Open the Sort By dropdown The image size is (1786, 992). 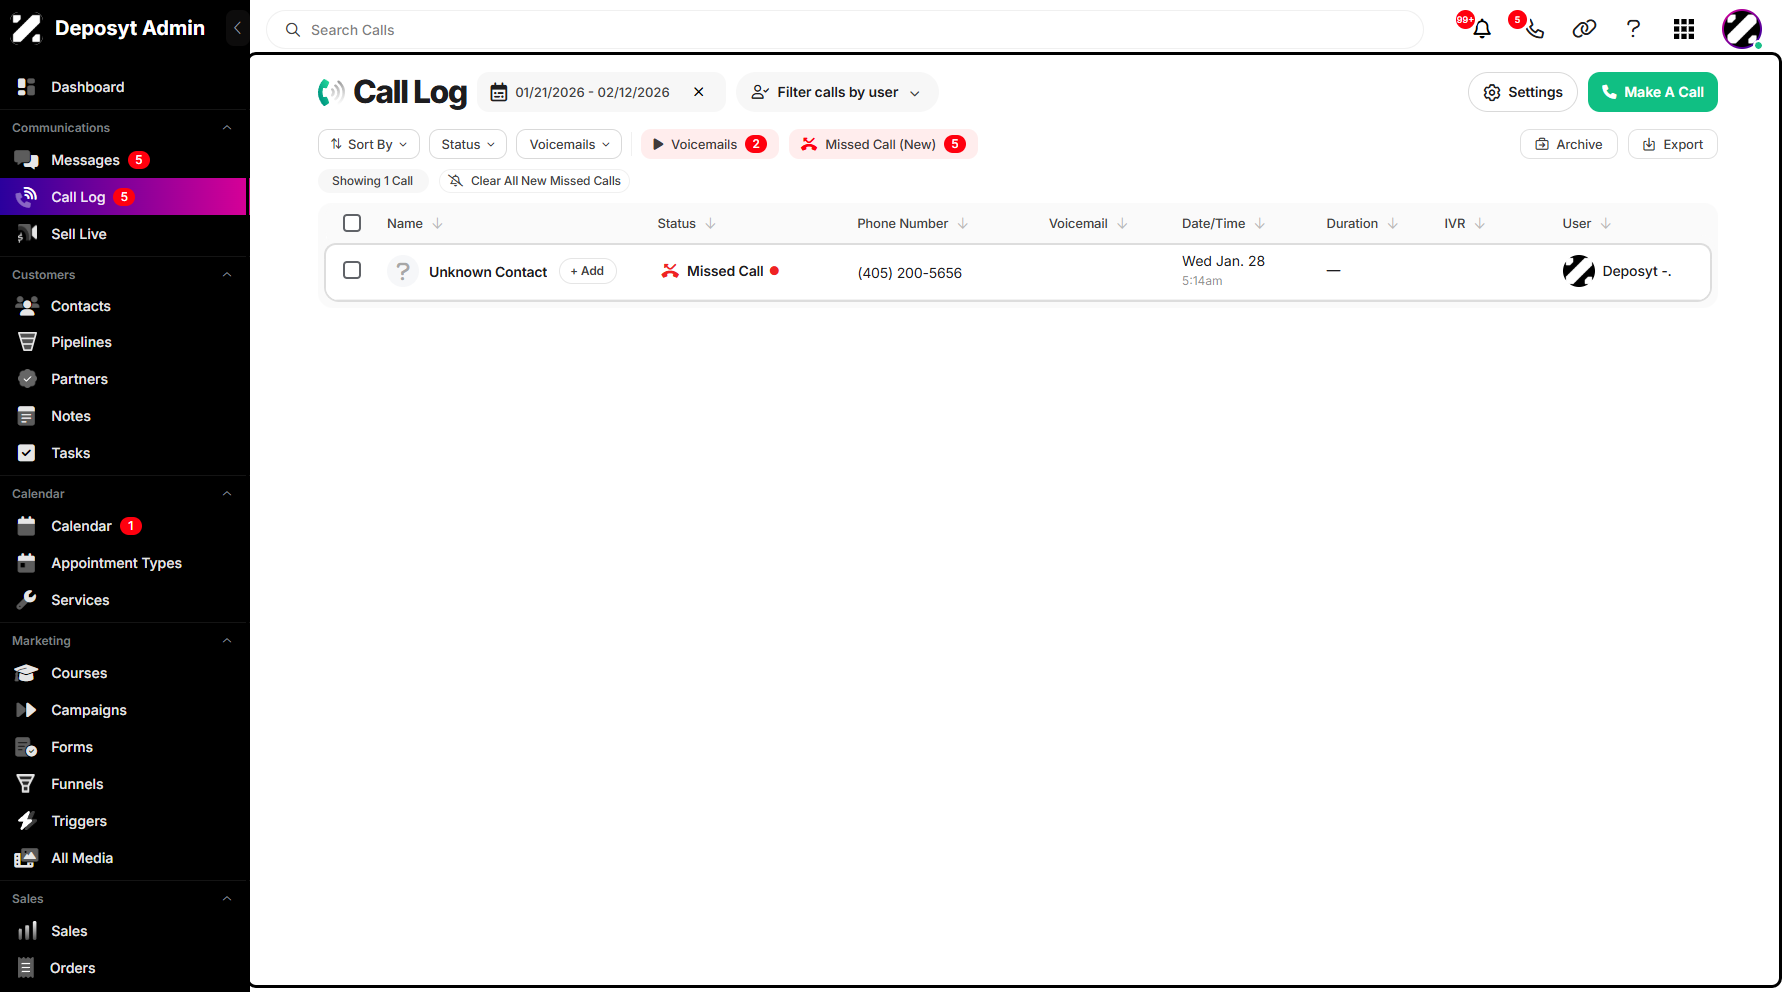pyautogui.click(x=369, y=144)
